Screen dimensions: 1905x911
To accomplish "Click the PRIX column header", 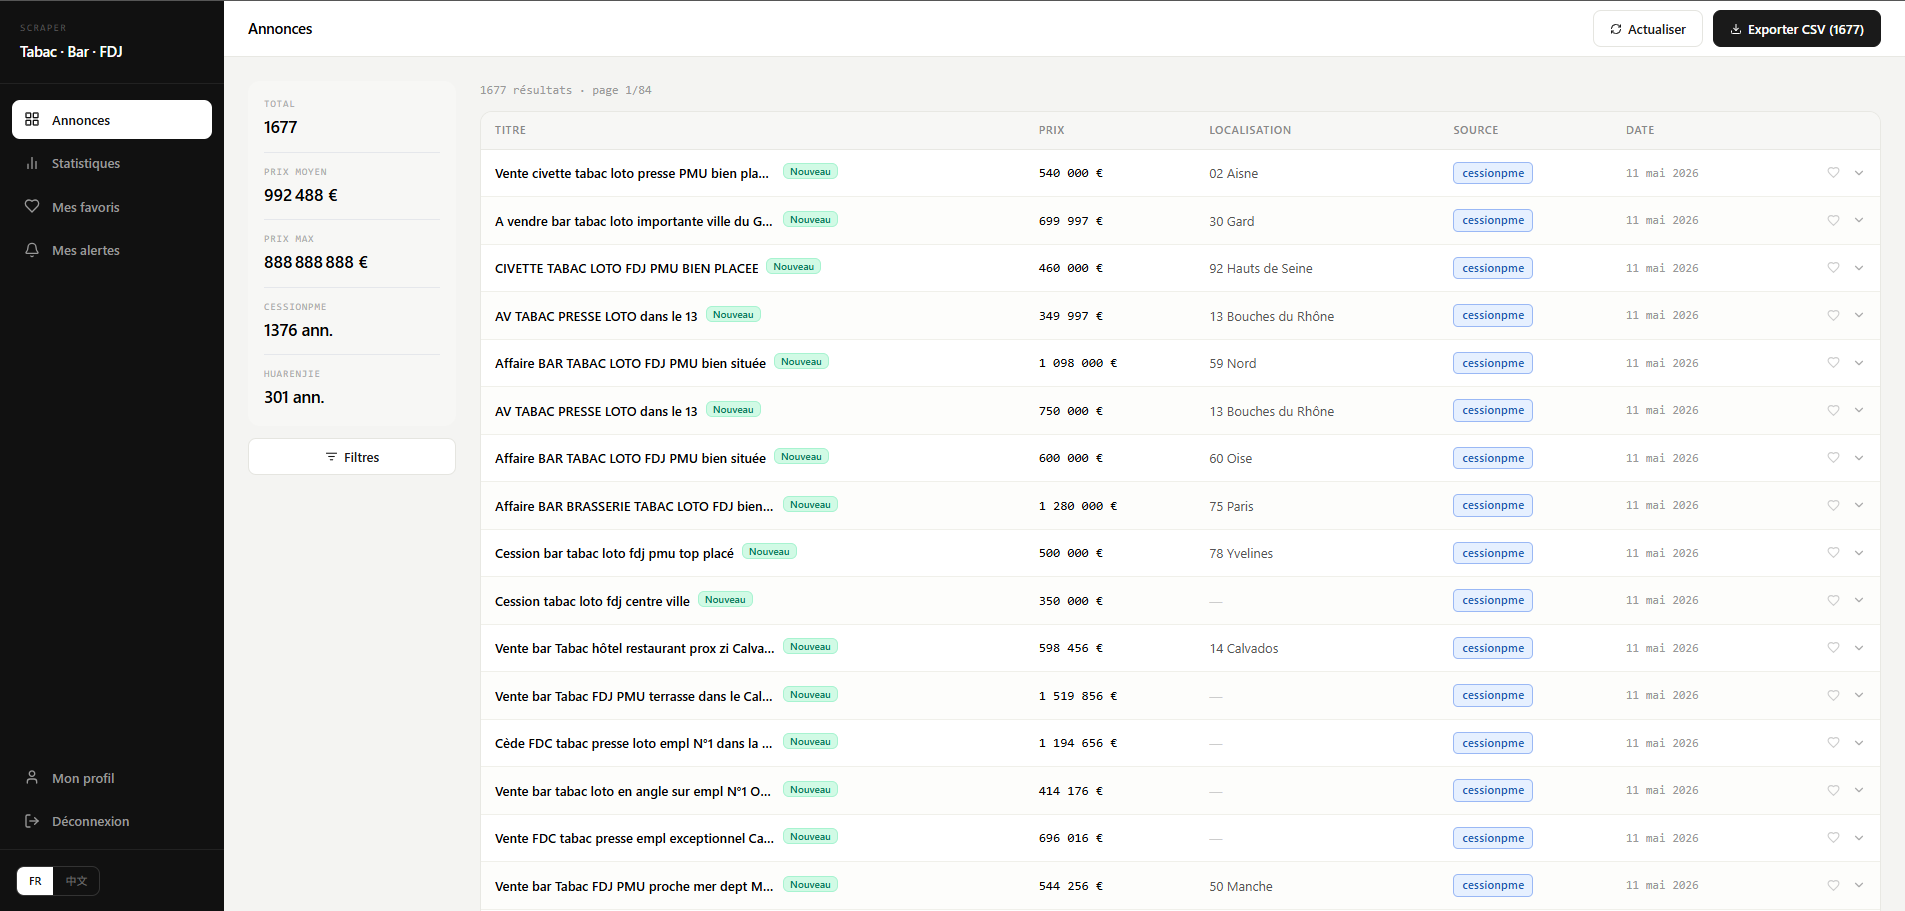I will 1051,130.
